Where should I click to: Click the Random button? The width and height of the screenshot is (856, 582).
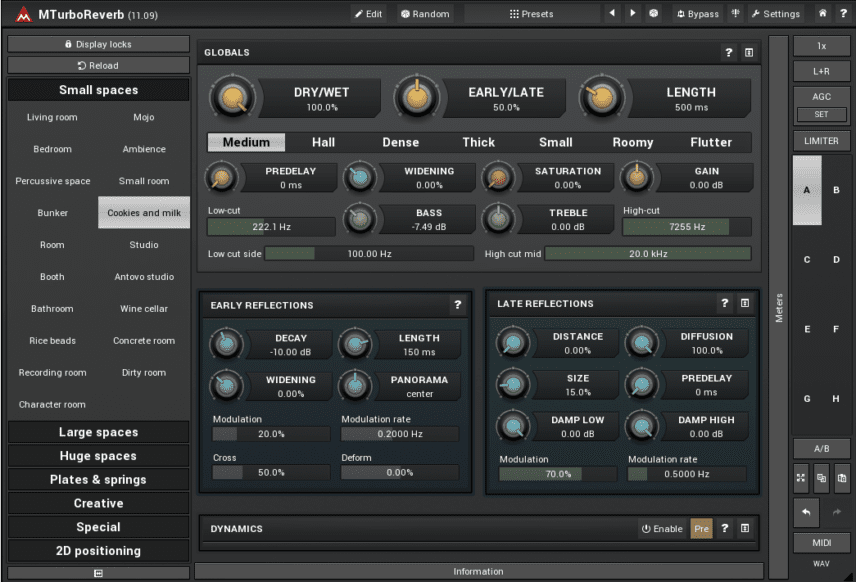(425, 14)
